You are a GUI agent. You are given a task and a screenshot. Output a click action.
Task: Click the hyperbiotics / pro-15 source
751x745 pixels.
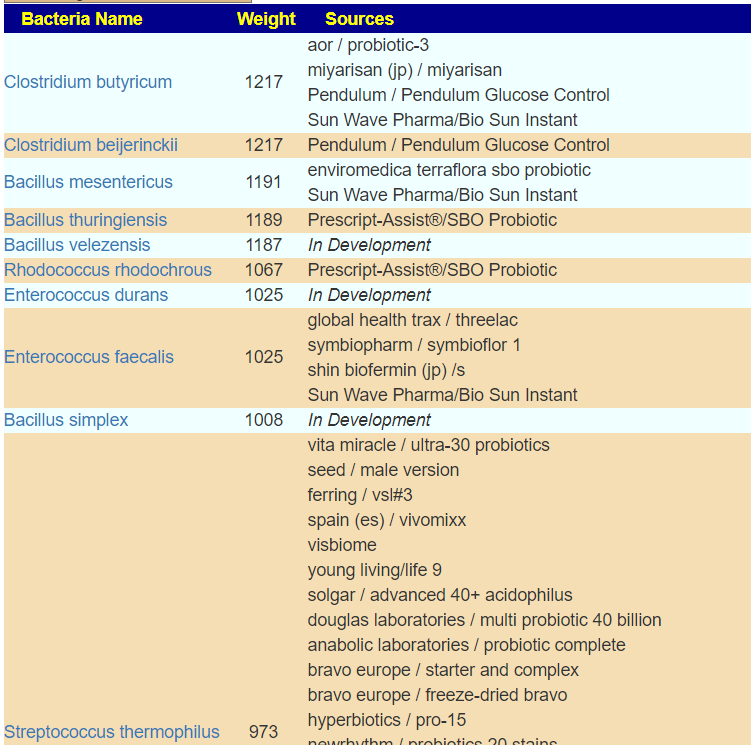(387, 720)
